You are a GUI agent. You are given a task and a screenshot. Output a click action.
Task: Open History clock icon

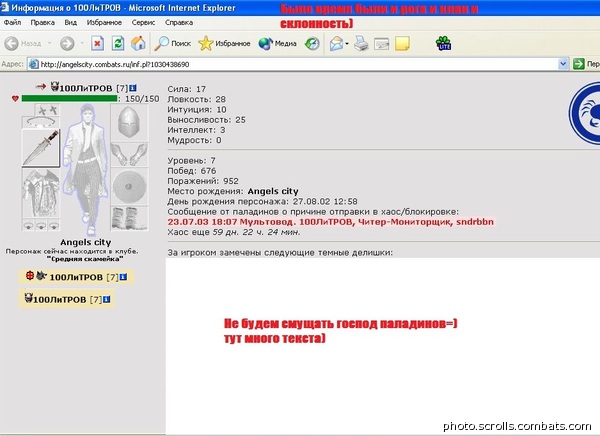(312, 43)
